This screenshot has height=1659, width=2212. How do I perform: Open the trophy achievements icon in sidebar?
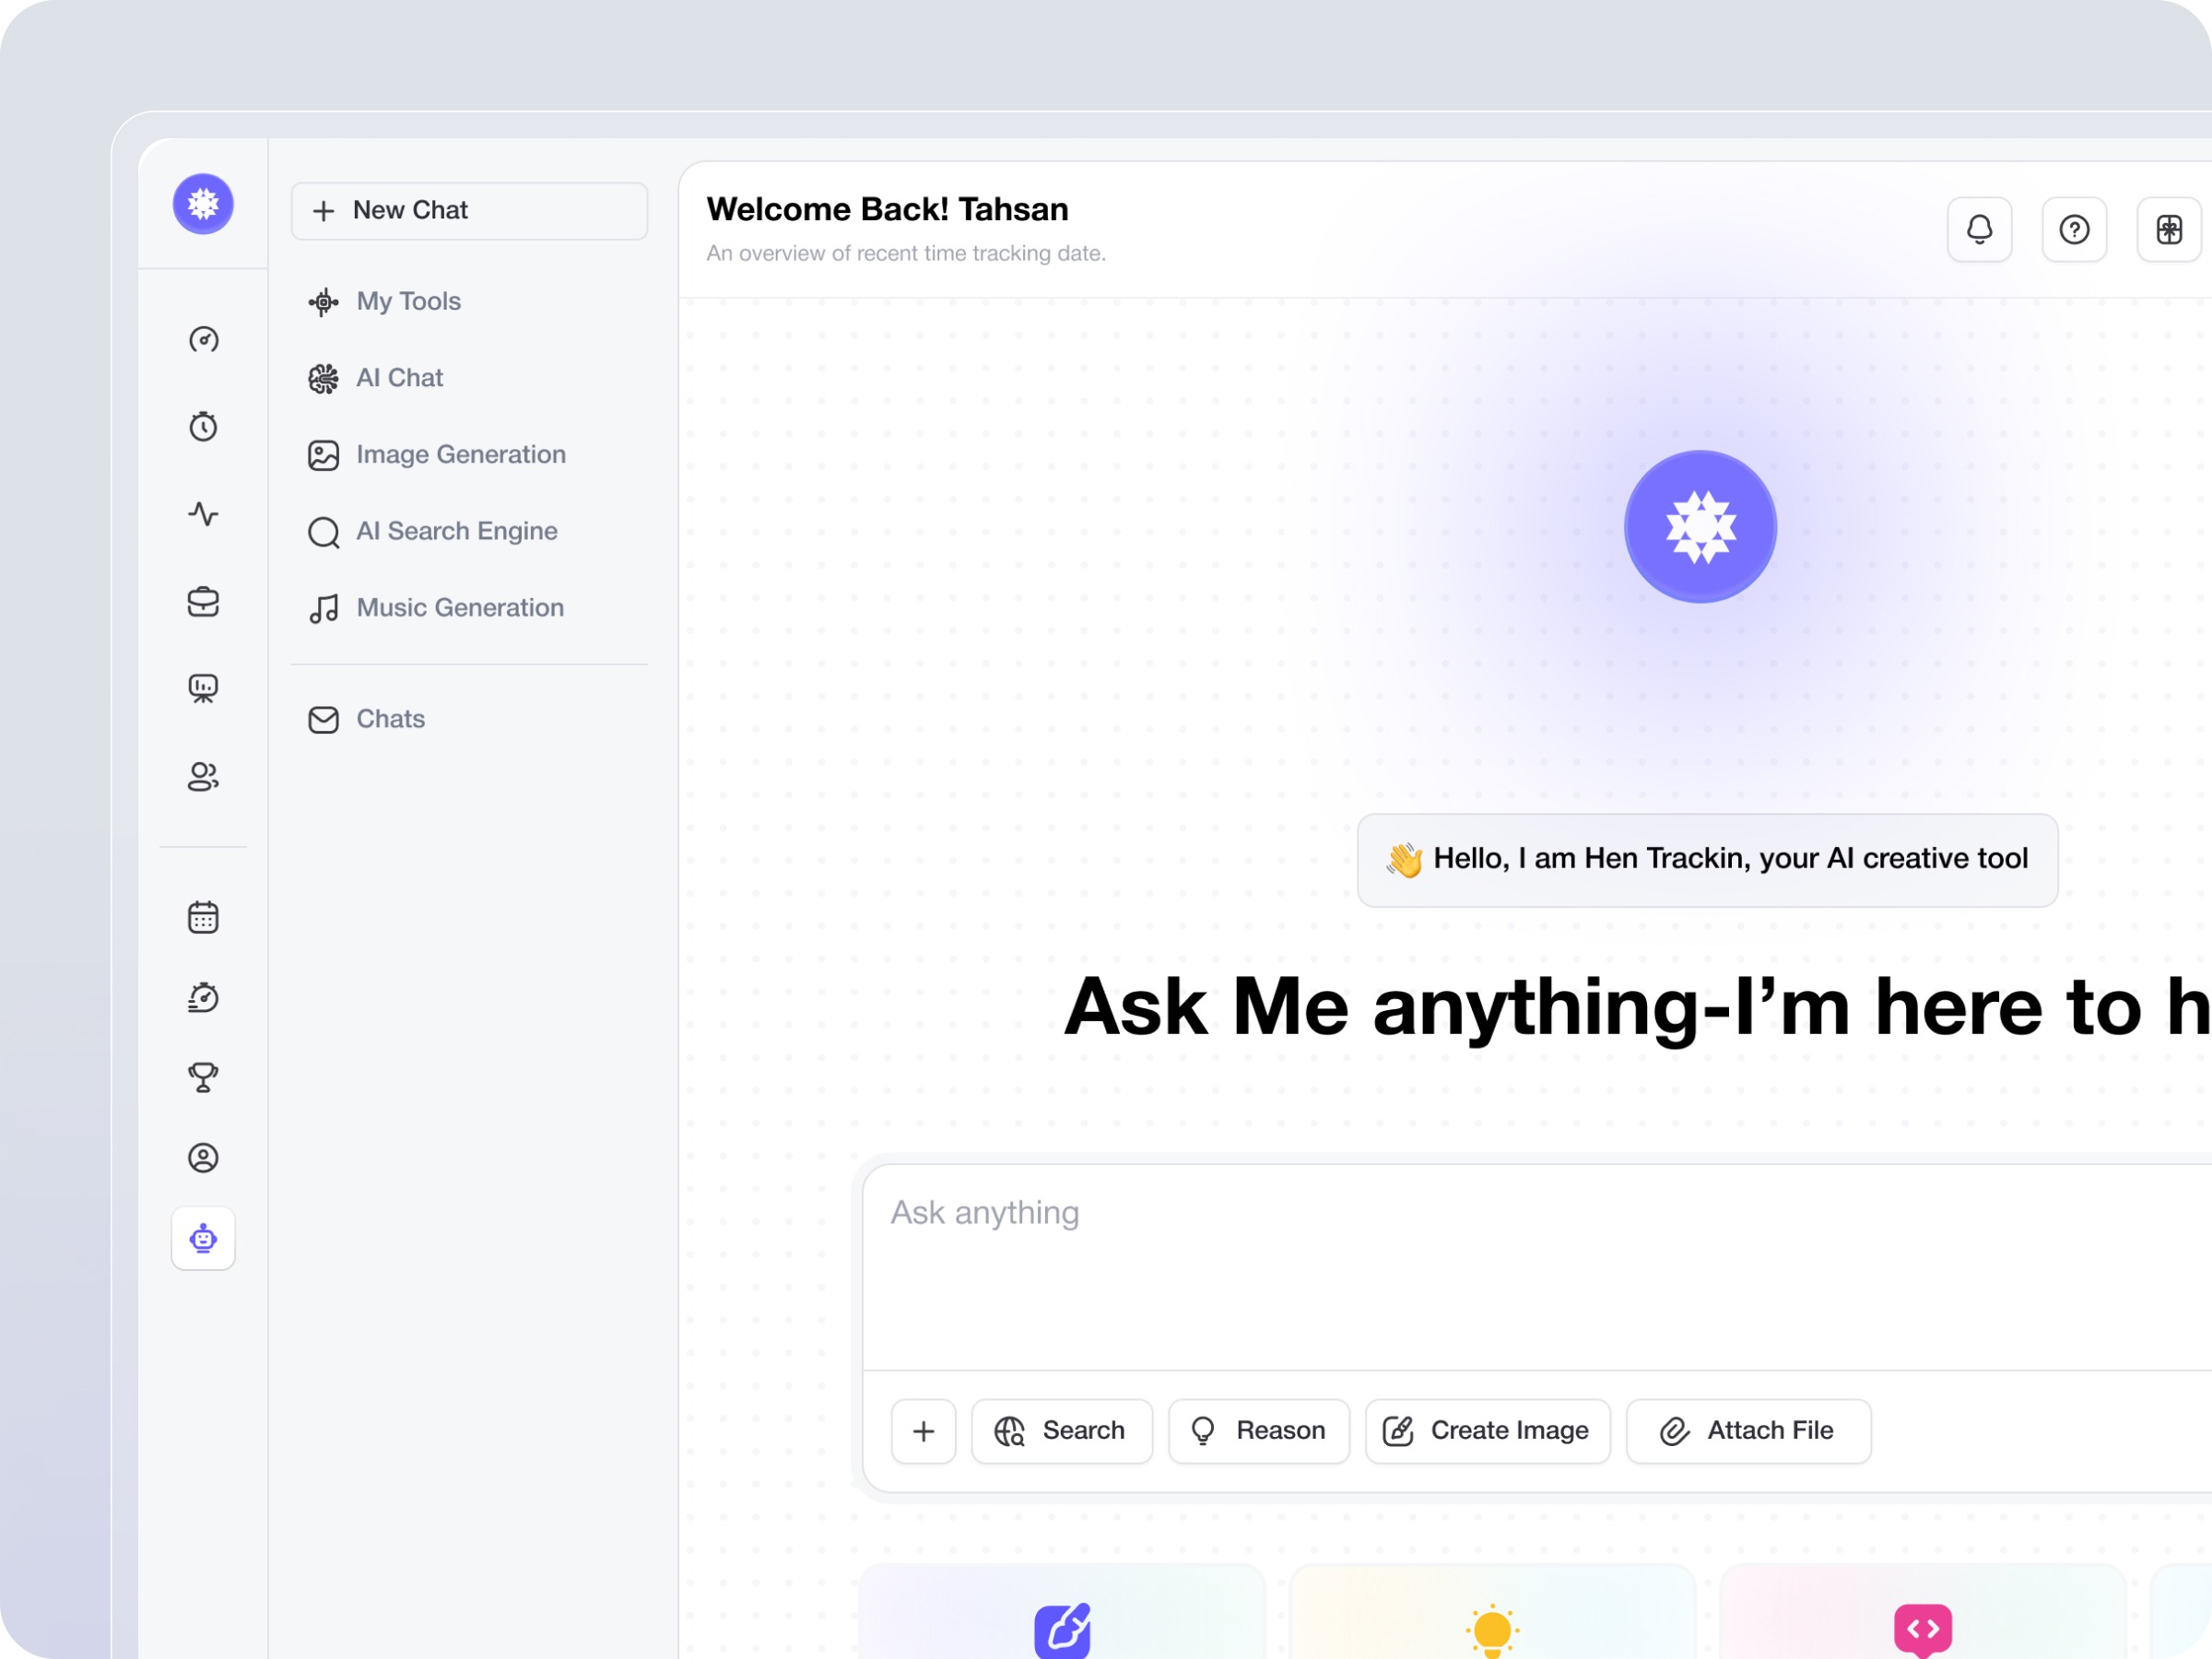click(203, 1077)
